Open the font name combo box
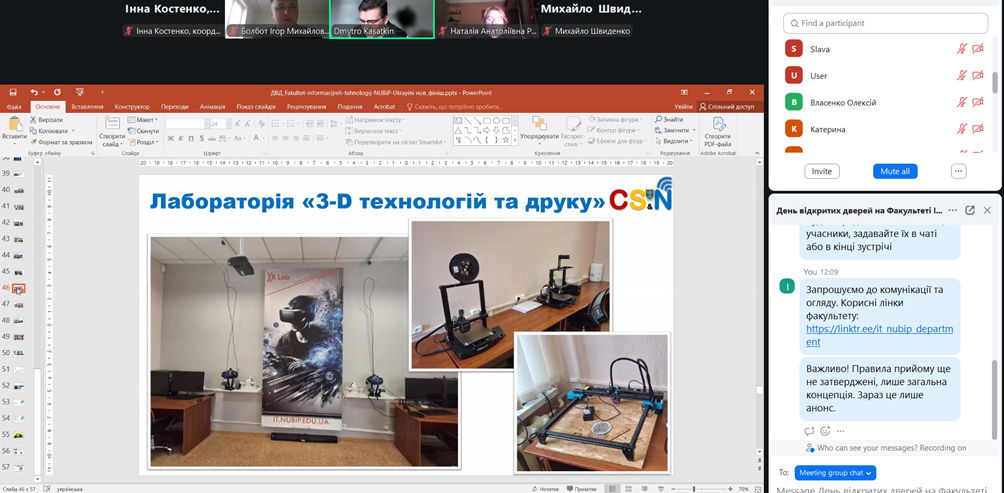Viewport: 1004px width, 493px height. coord(186,123)
